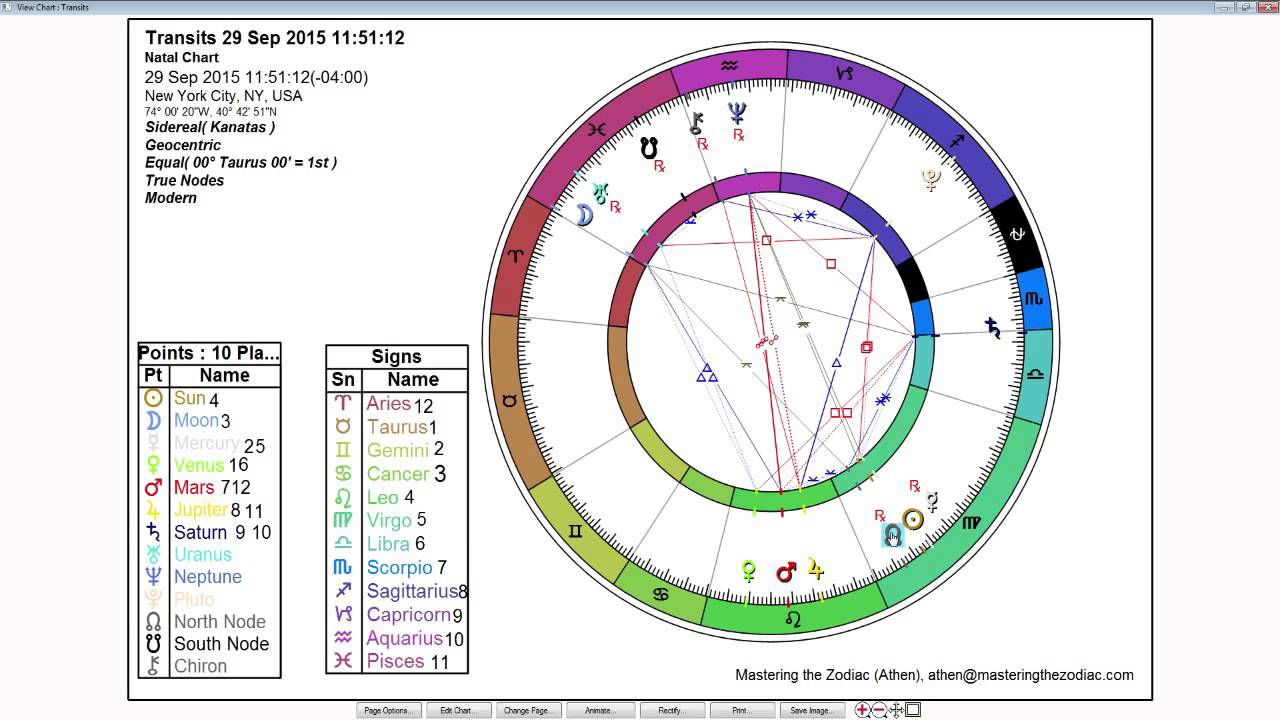This screenshot has height=720, width=1280.
Task: Select the Mercury glyph in the chart wheel
Action: pos(933,501)
